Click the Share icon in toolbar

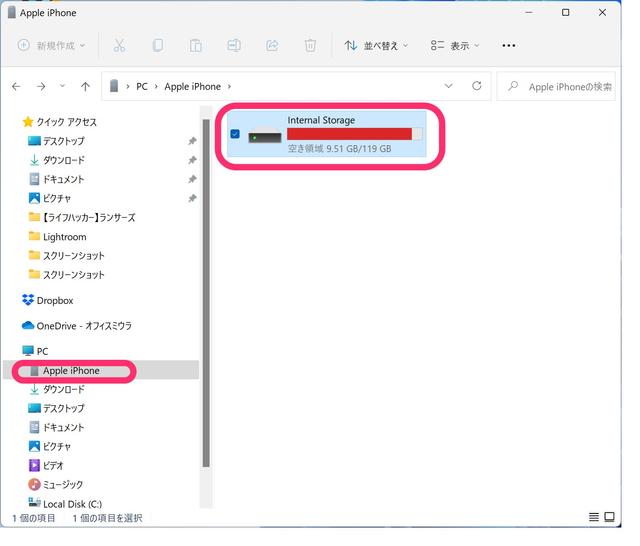[272, 45]
